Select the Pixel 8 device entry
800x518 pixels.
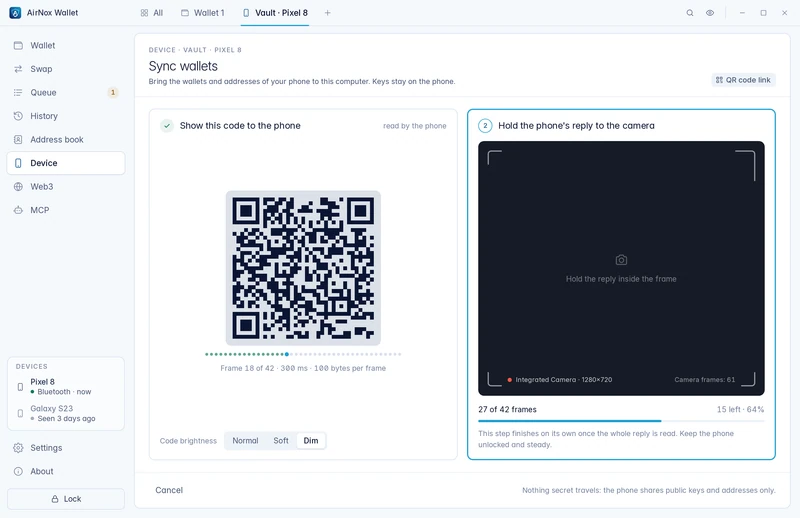tap(66, 387)
